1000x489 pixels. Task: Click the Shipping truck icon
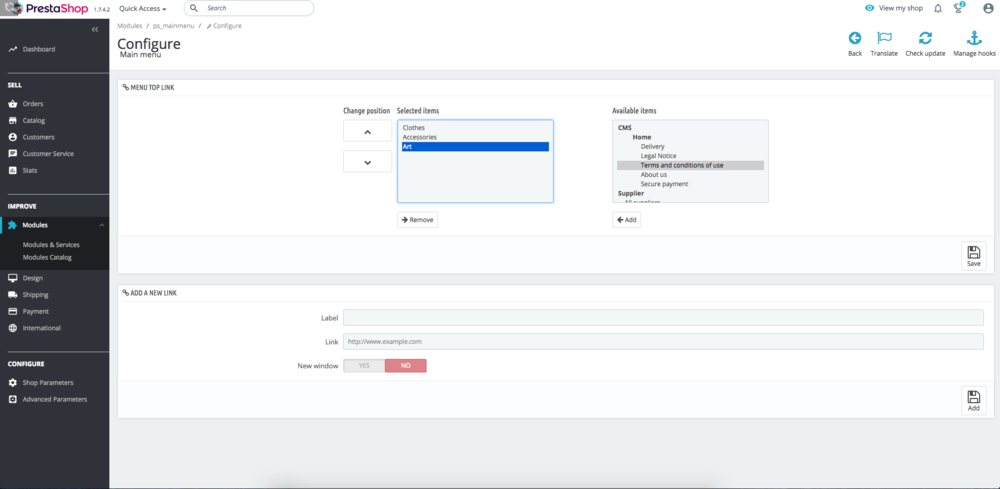click(x=13, y=295)
